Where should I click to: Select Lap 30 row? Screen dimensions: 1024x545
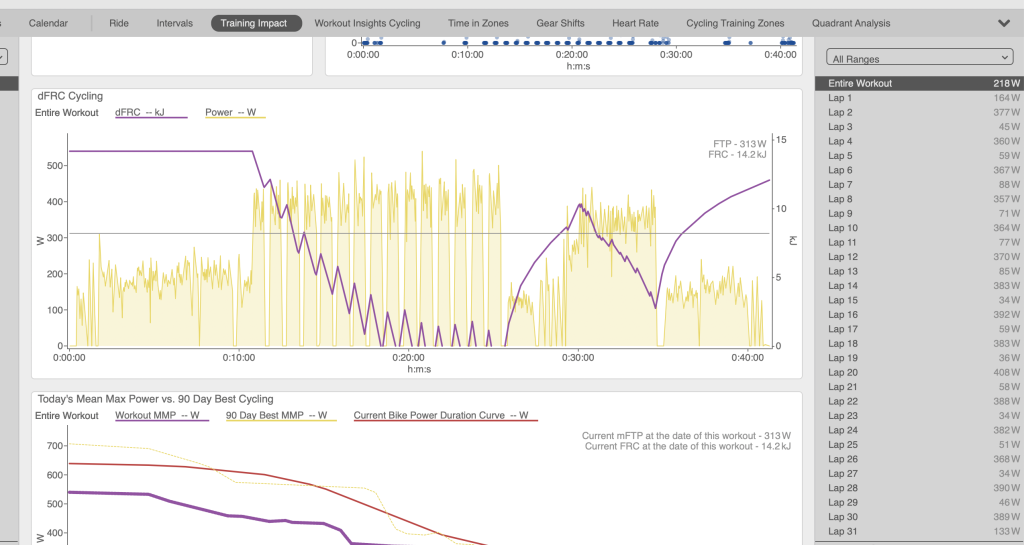920,517
